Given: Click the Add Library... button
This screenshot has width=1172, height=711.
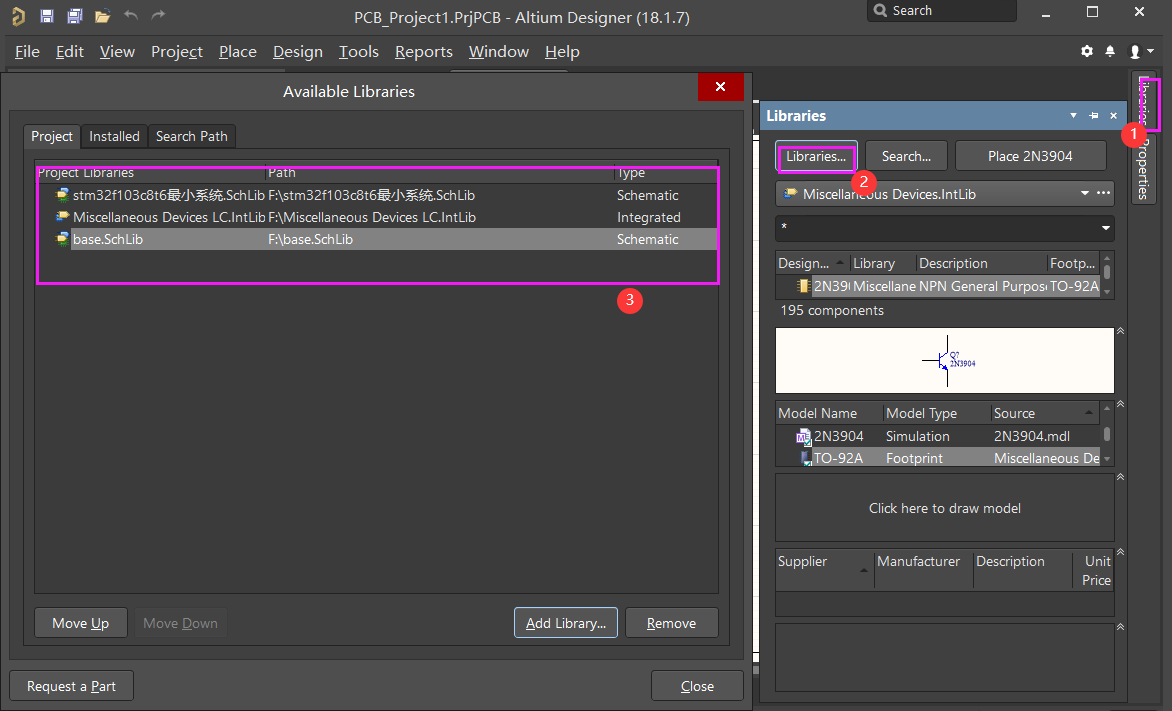Looking at the screenshot, I should [x=566, y=623].
